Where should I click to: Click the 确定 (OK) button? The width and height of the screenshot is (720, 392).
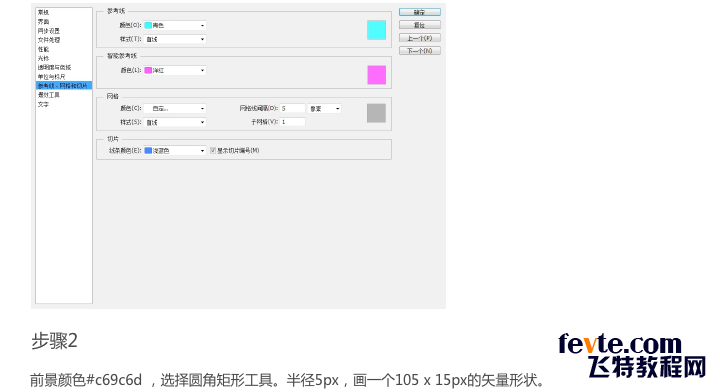pyautogui.click(x=419, y=12)
